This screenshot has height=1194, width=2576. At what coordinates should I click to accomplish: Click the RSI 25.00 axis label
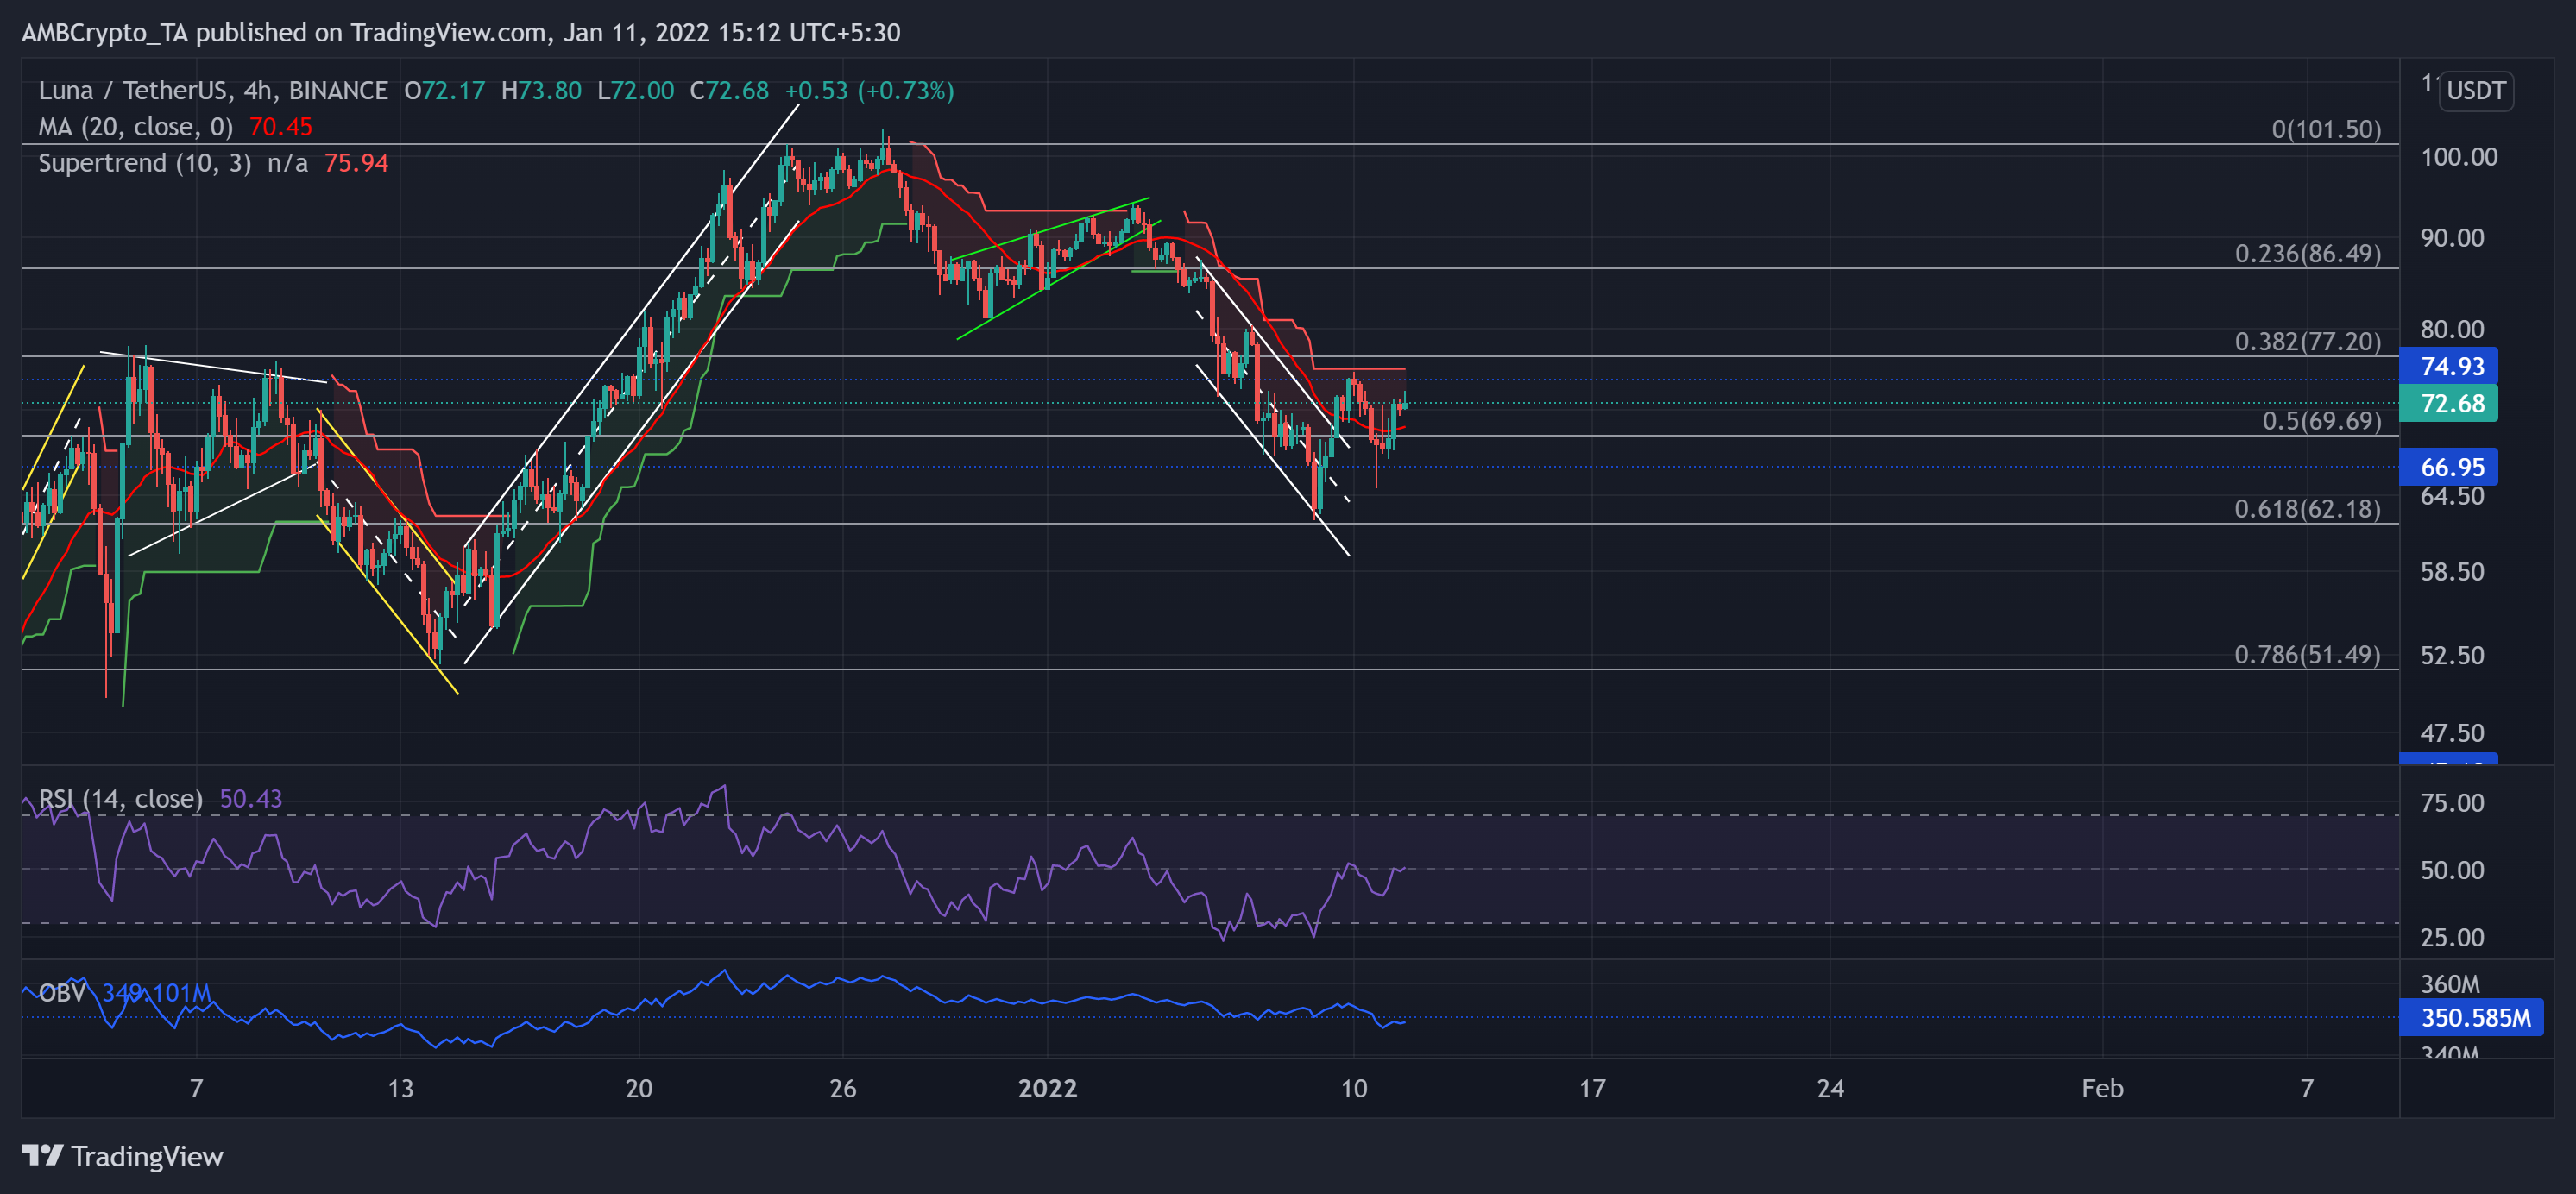point(2451,937)
